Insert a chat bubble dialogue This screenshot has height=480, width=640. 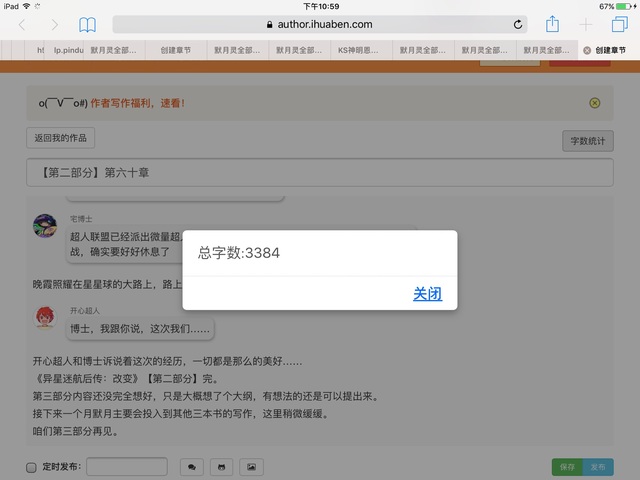[x=191, y=466]
